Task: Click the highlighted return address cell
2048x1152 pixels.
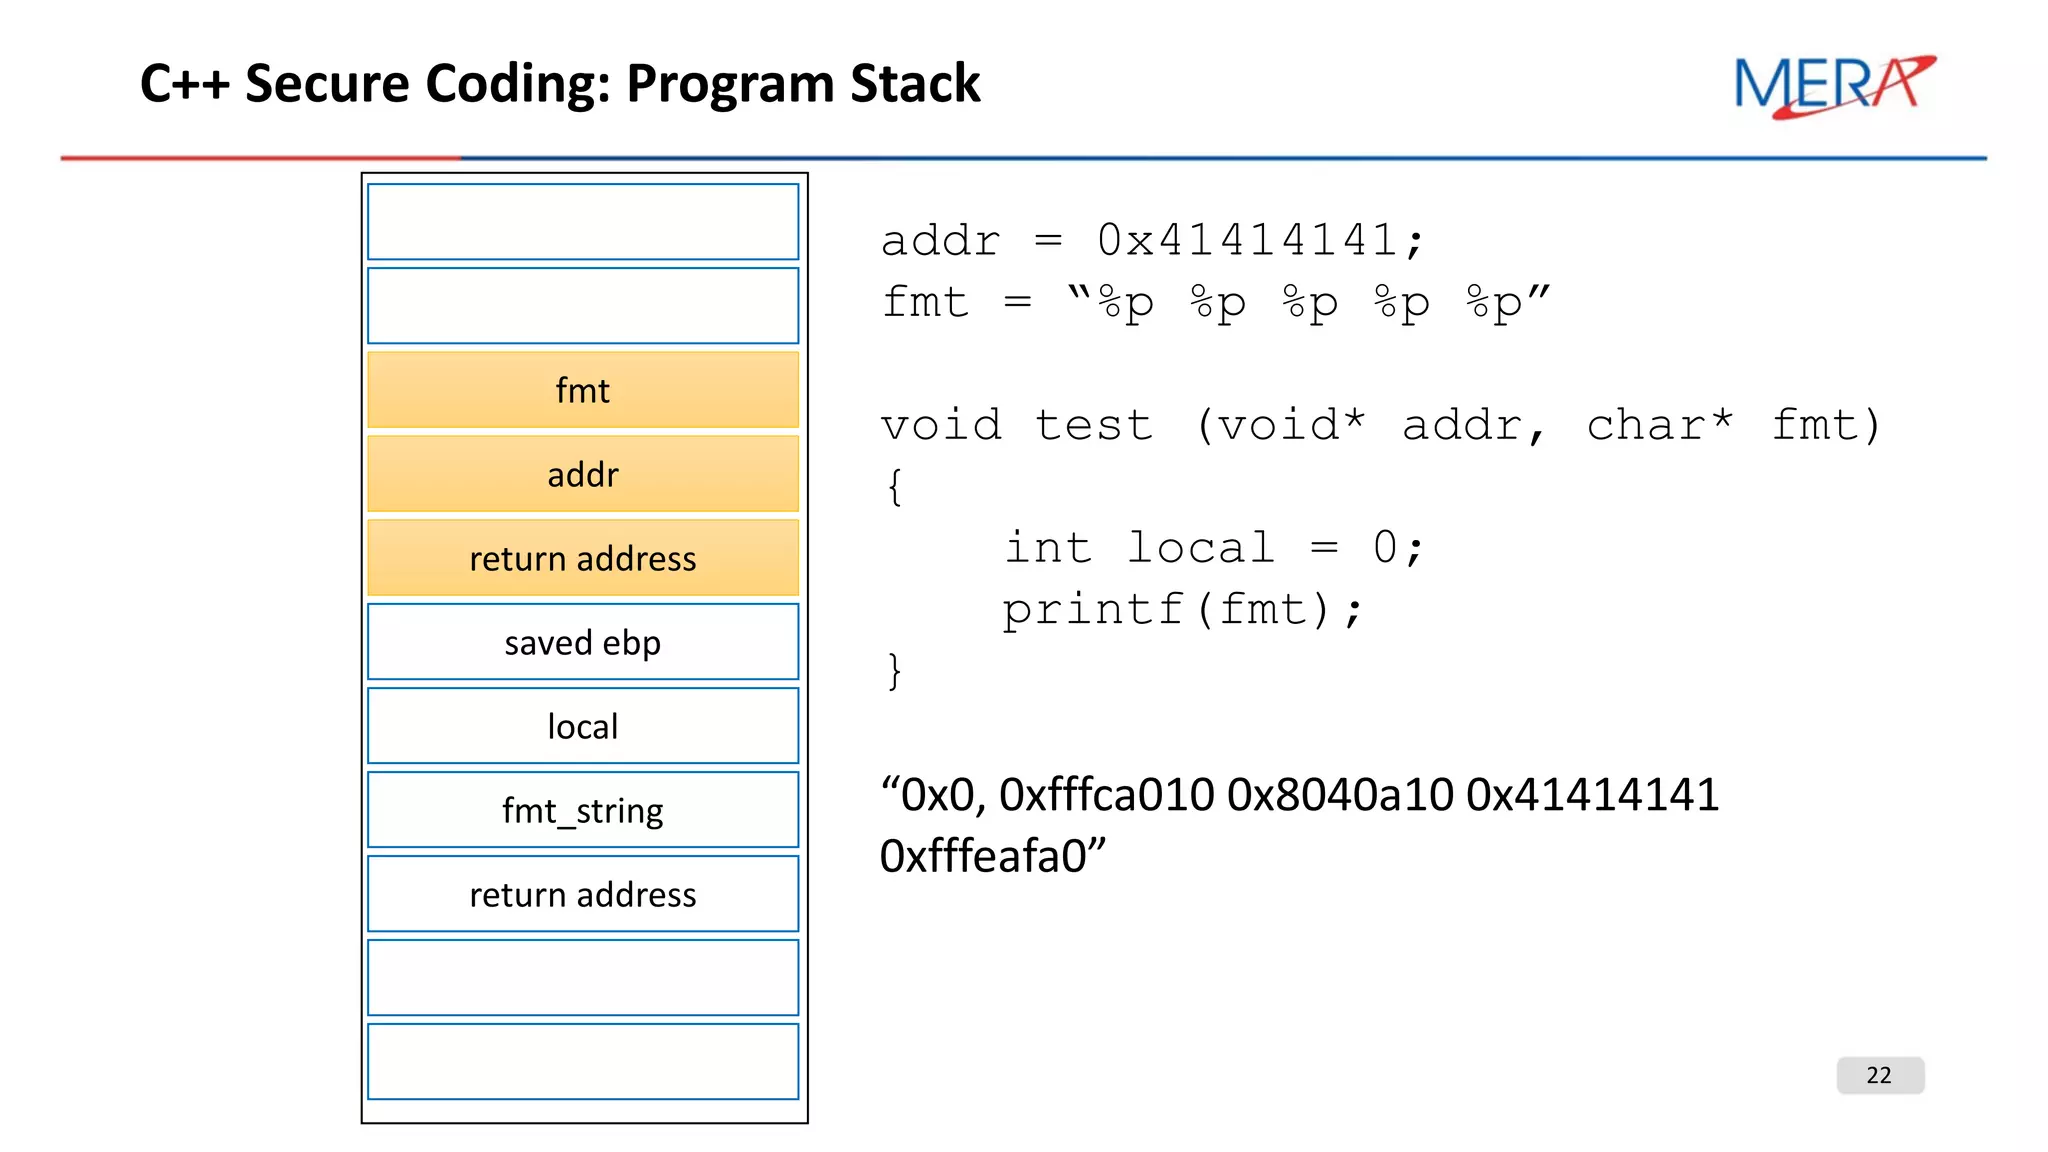Action: pos(583,558)
